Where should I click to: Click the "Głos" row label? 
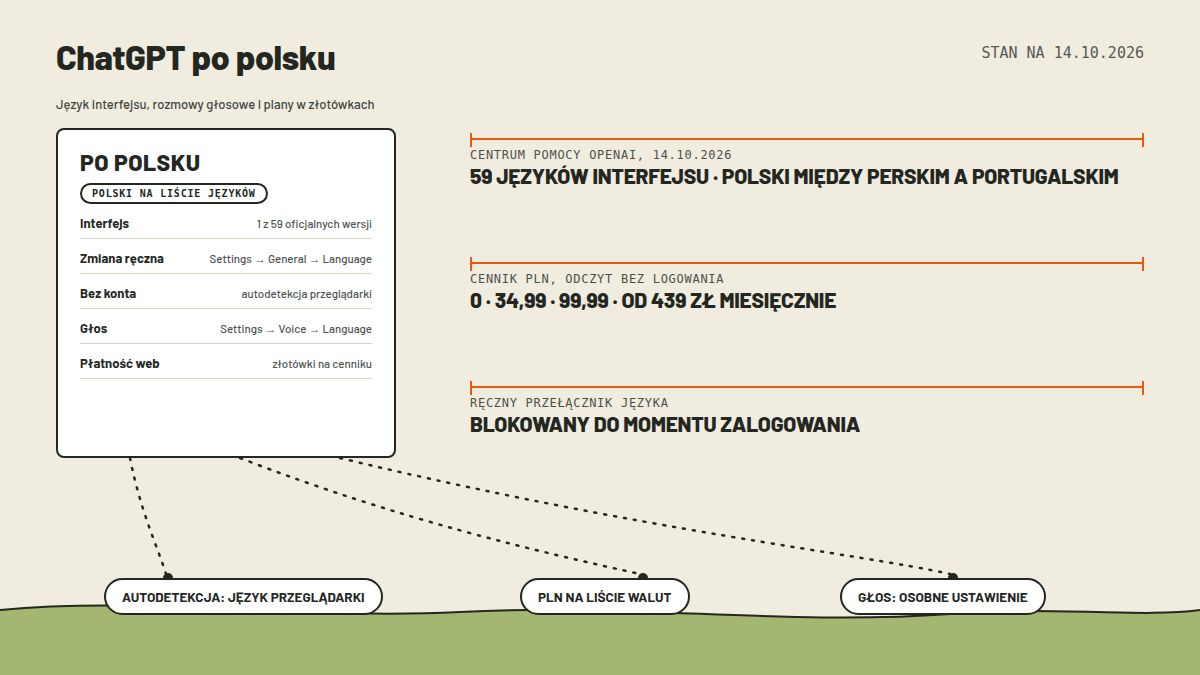click(x=94, y=329)
